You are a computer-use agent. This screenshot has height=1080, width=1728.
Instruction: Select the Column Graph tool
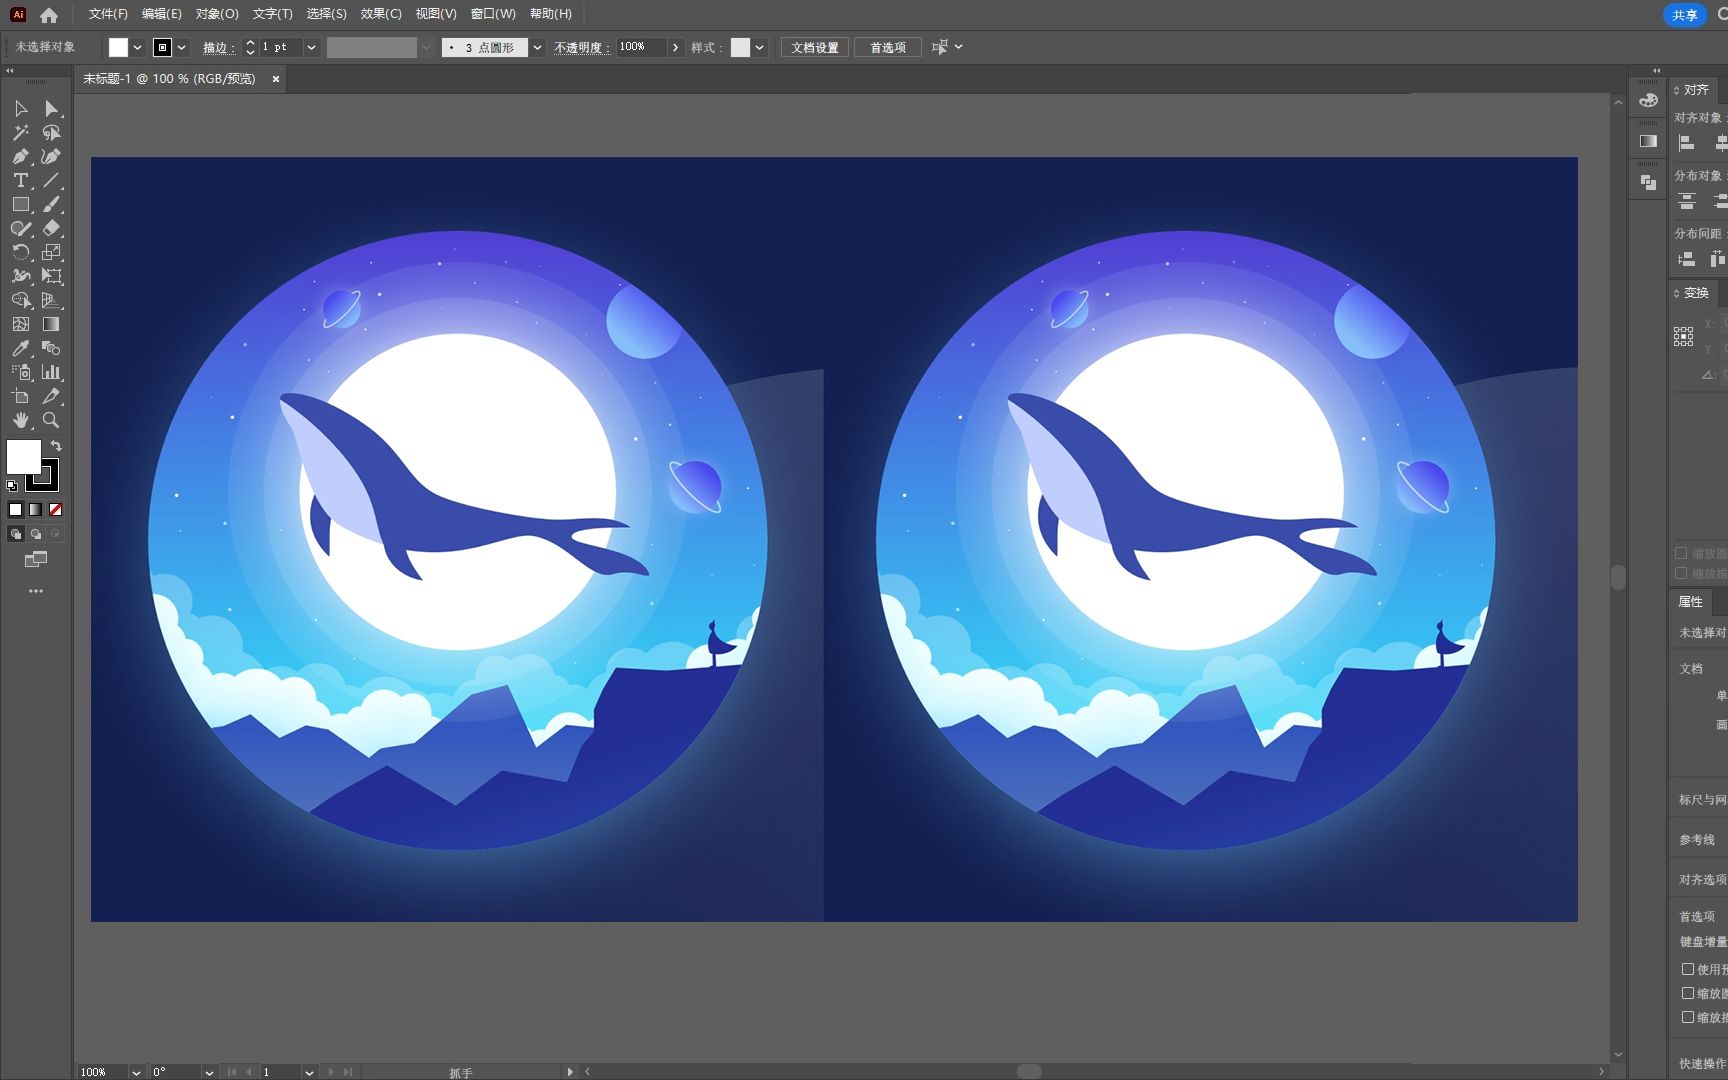coord(51,372)
